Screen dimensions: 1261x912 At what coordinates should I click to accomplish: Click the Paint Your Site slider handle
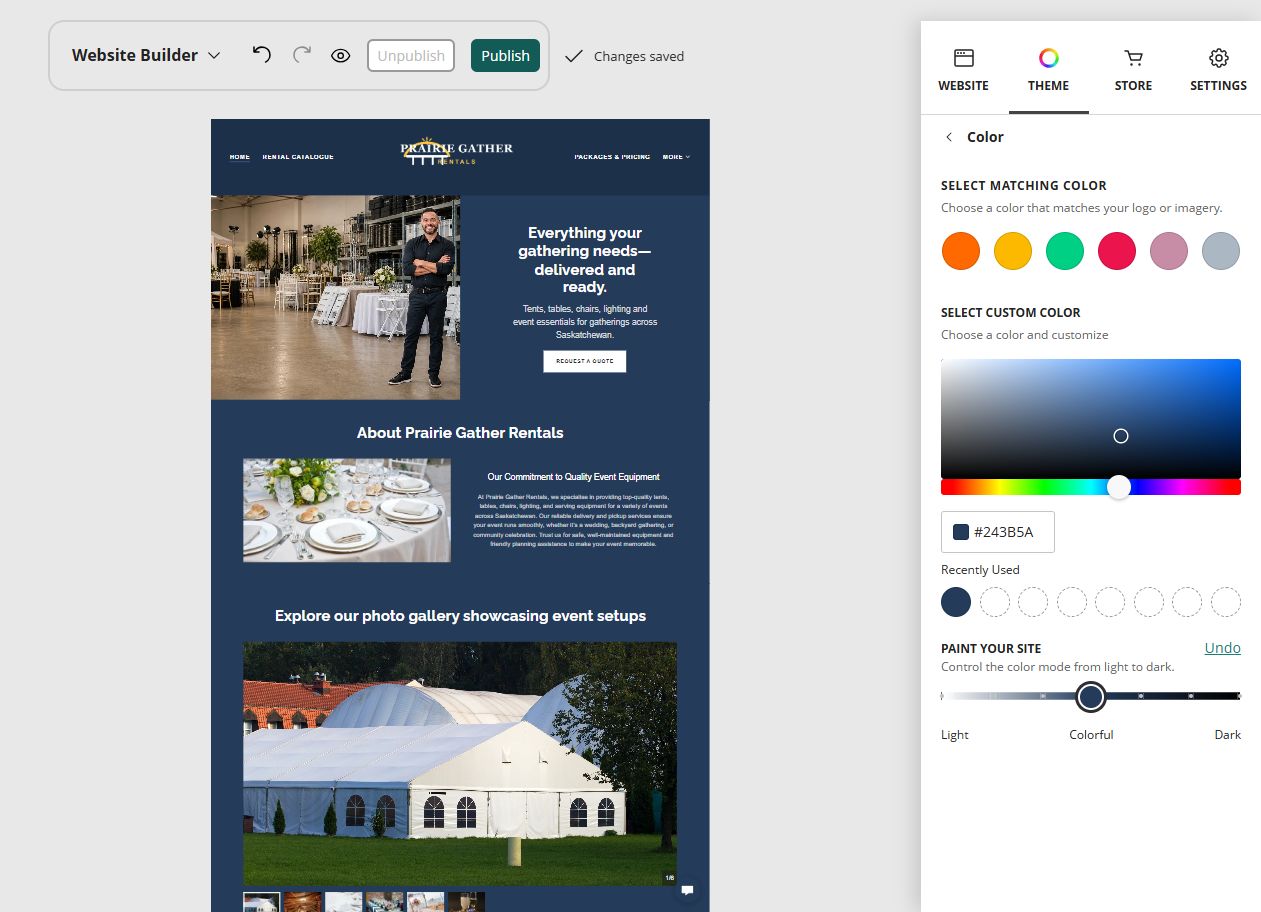pos(1091,696)
